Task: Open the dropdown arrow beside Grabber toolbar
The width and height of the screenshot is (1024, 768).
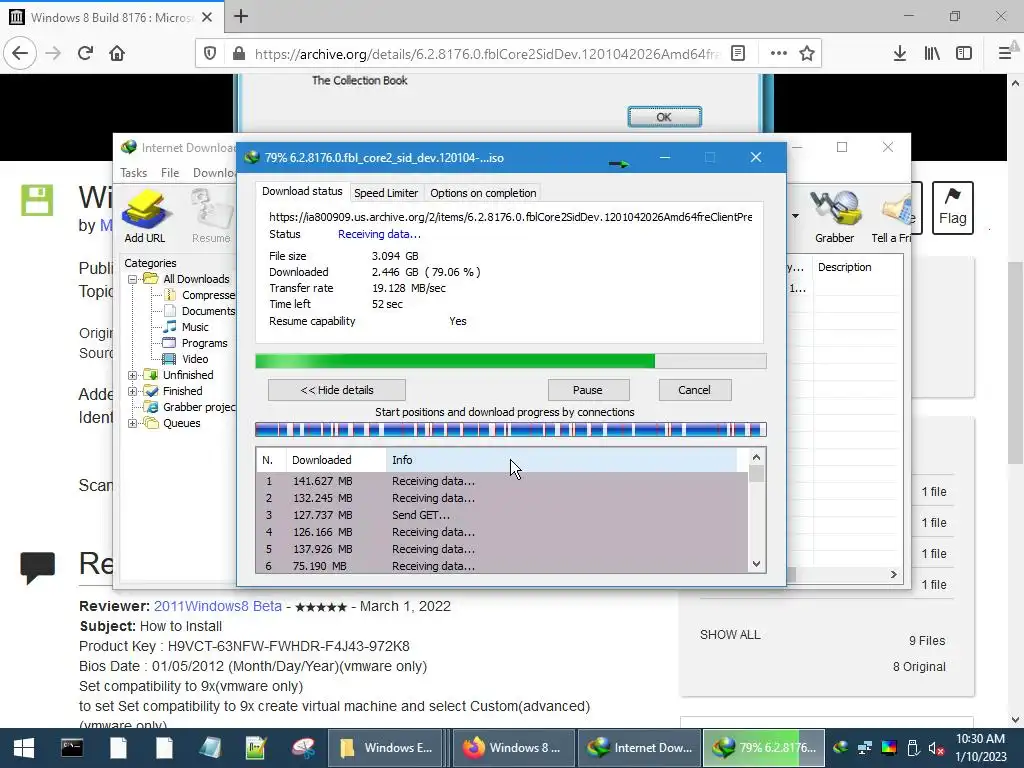Action: tap(795, 216)
